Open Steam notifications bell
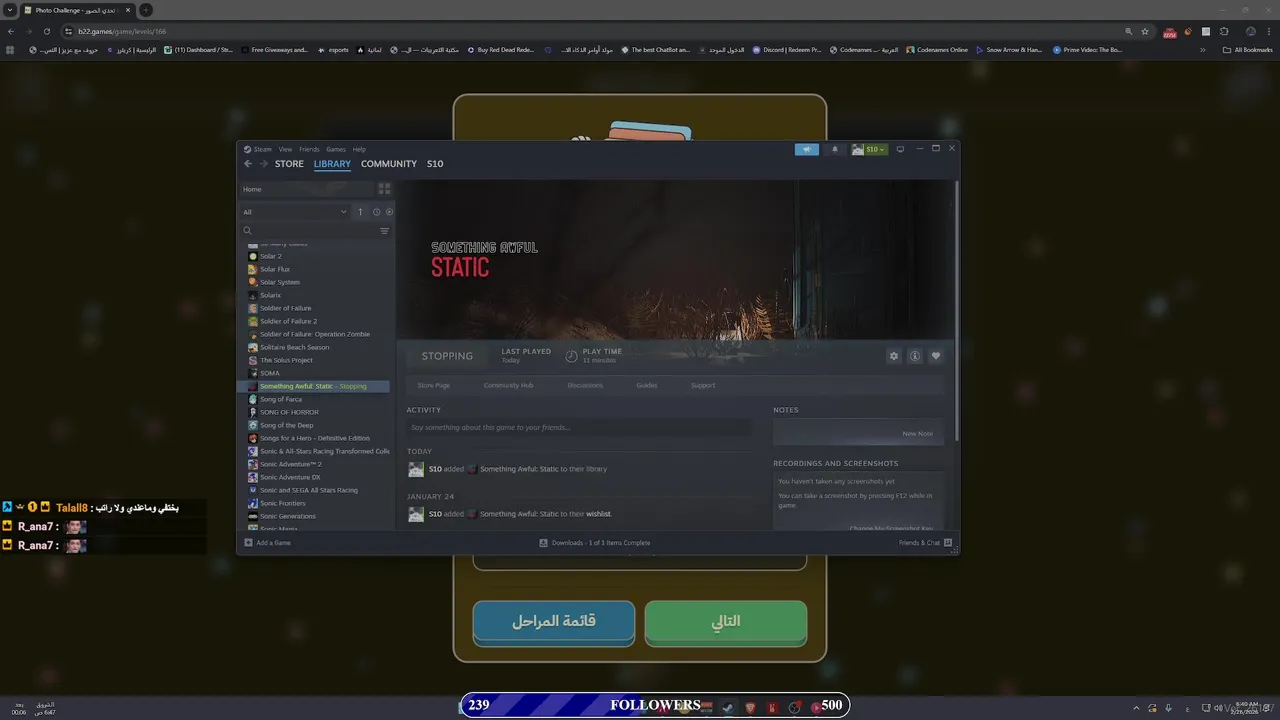Viewport: 1280px width, 720px height. 835,149
